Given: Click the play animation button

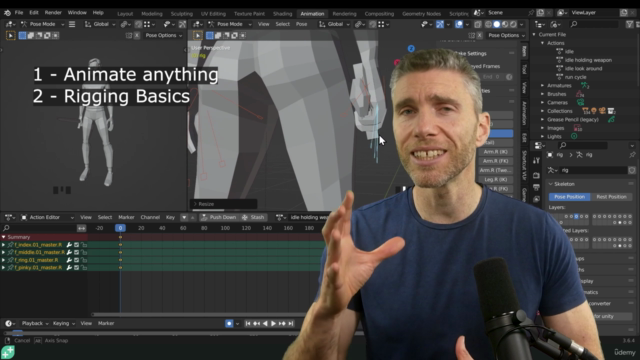Looking at the screenshot, I should 273,324.
